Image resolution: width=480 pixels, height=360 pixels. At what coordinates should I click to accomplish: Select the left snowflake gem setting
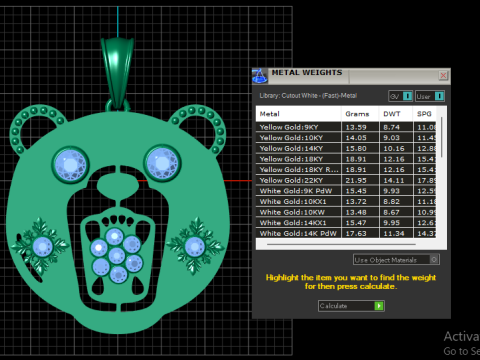(41, 247)
